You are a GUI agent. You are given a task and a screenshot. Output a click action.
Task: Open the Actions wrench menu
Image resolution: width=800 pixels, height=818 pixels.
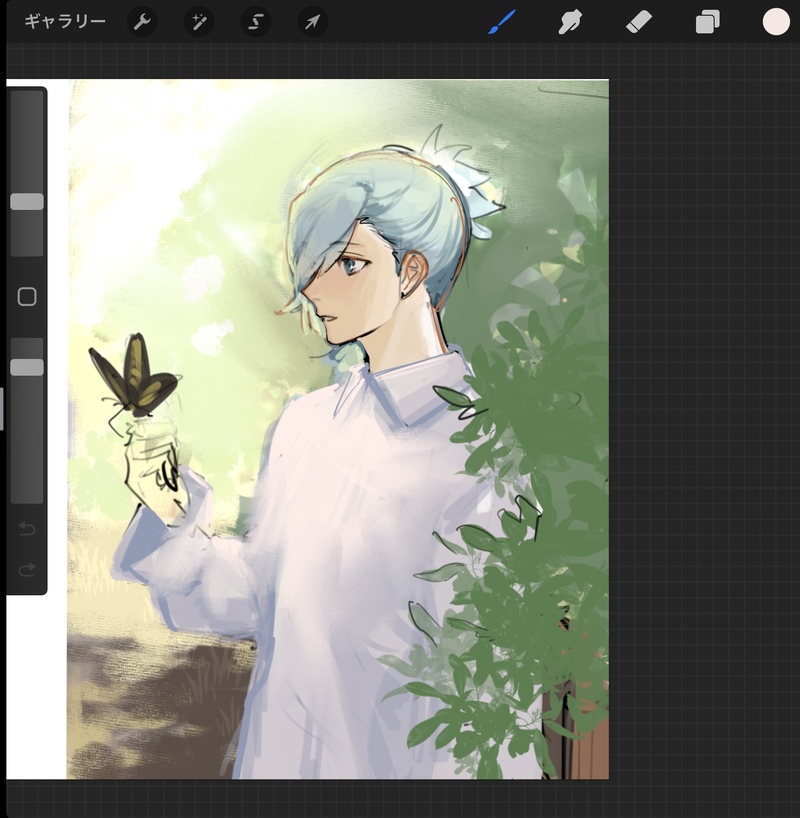click(x=142, y=22)
